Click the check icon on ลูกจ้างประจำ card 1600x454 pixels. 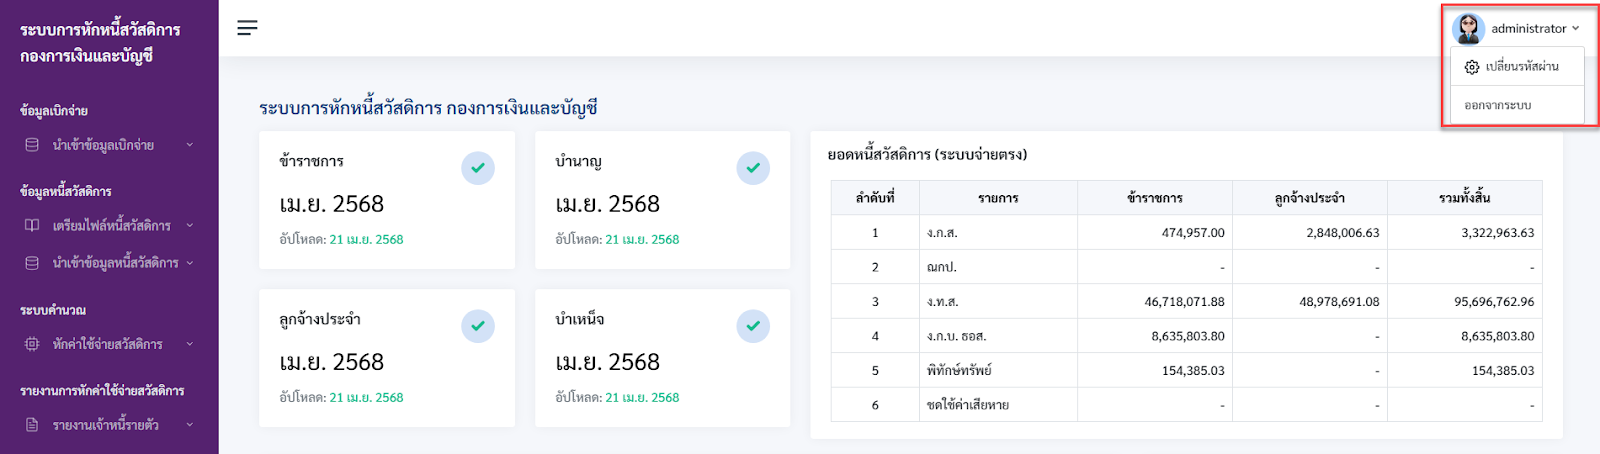click(478, 326)
